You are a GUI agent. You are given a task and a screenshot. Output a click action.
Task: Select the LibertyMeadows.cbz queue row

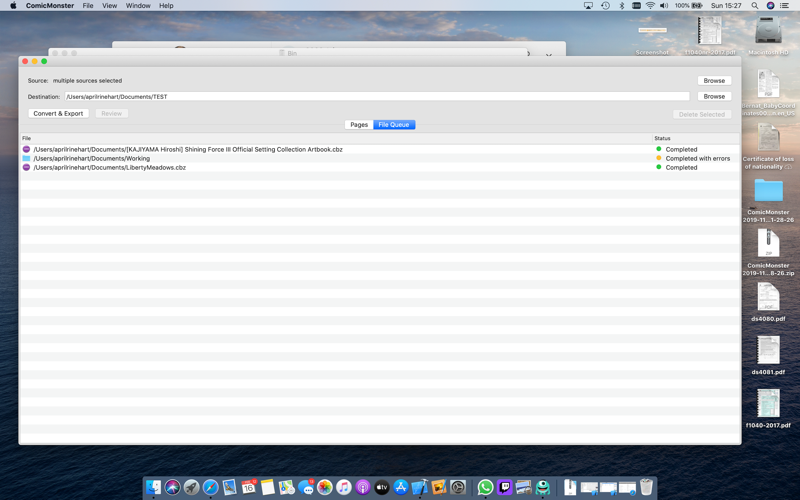click(x=380, y=167)
